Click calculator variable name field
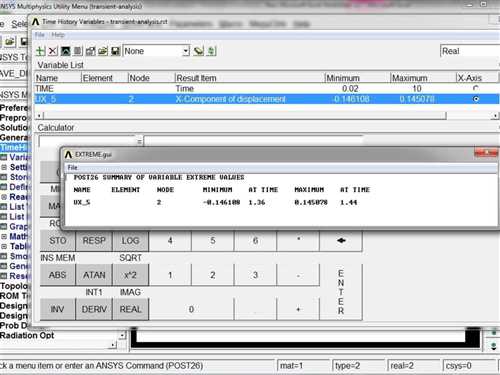The height and width of the screenshot is (375, 500). (x=87, y=141)
